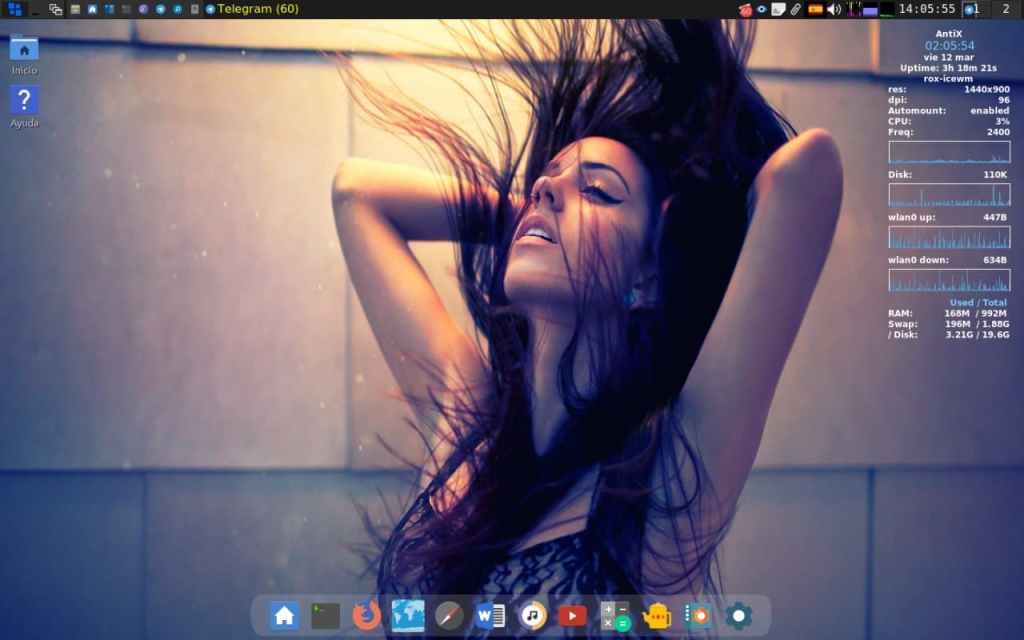Launch the terminal from the dock
1024x640 pixels.
click(325, 615)
